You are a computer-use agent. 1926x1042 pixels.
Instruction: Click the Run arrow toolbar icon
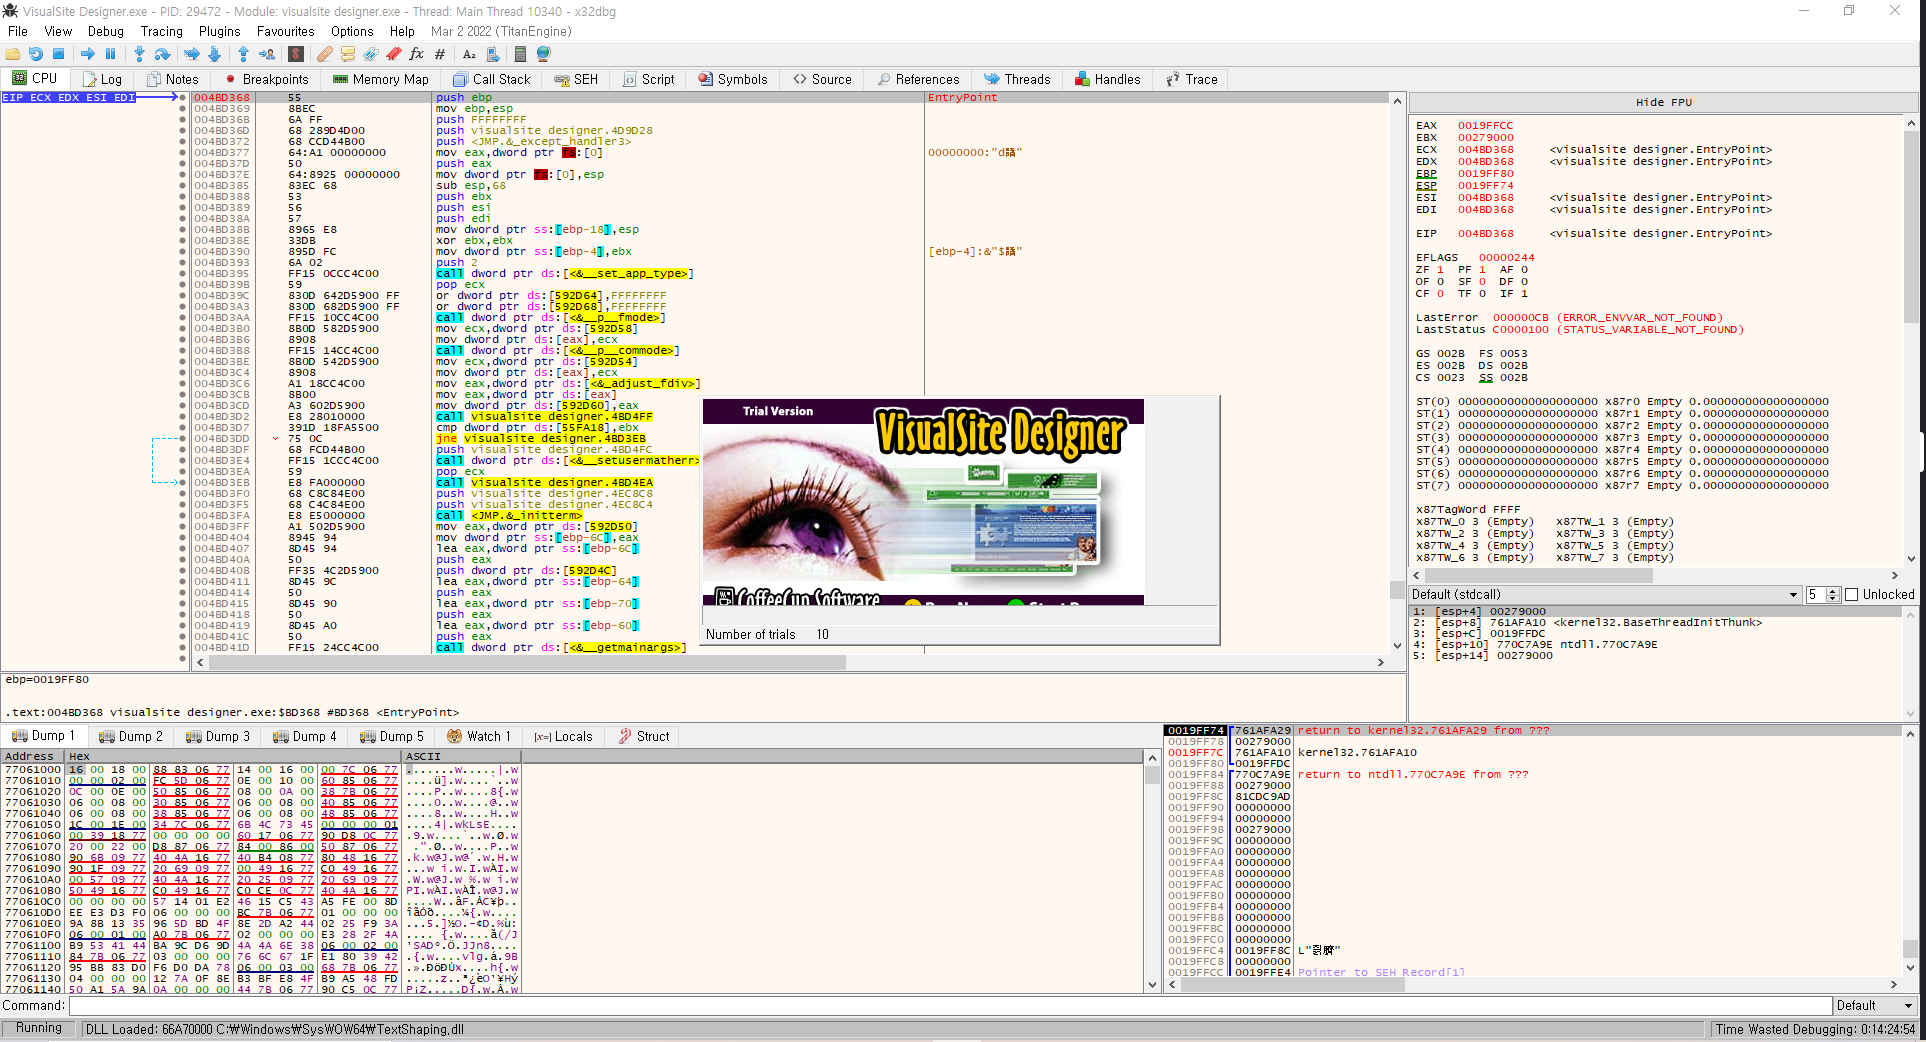coord(88,54)
